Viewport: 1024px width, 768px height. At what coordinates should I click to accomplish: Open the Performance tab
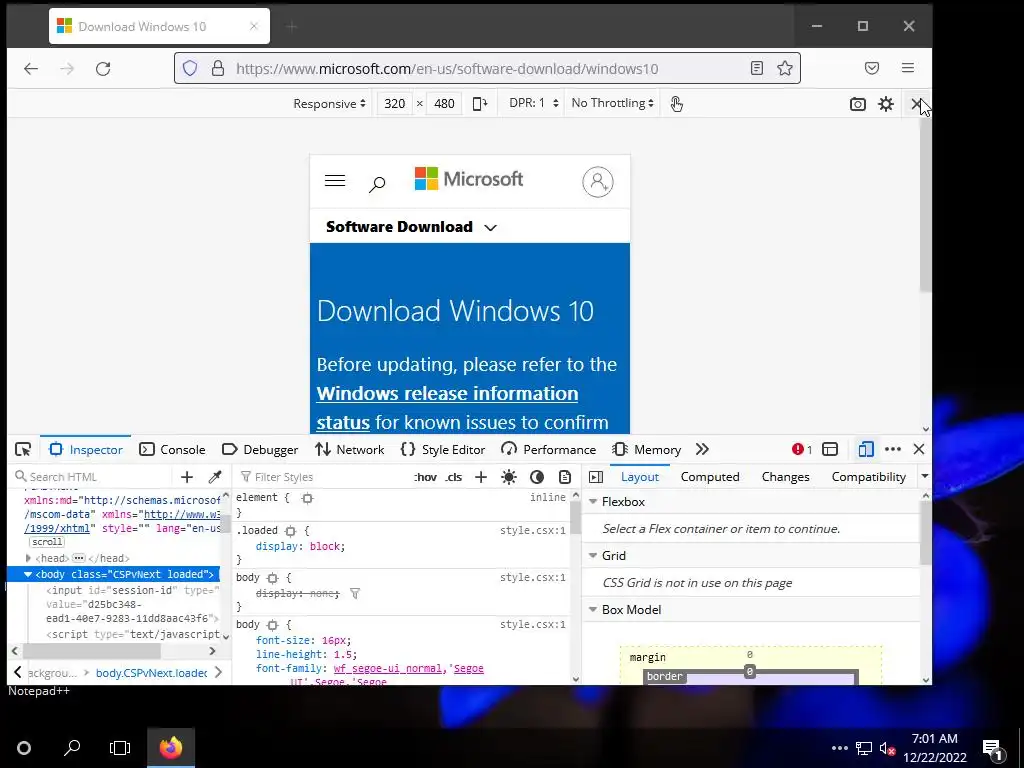coord(549,449)
